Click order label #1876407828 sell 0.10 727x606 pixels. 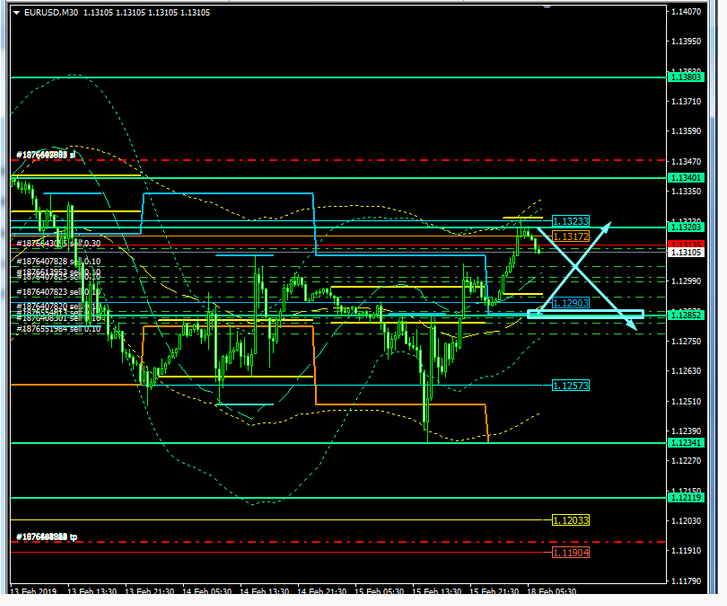[x=58, y=261]
